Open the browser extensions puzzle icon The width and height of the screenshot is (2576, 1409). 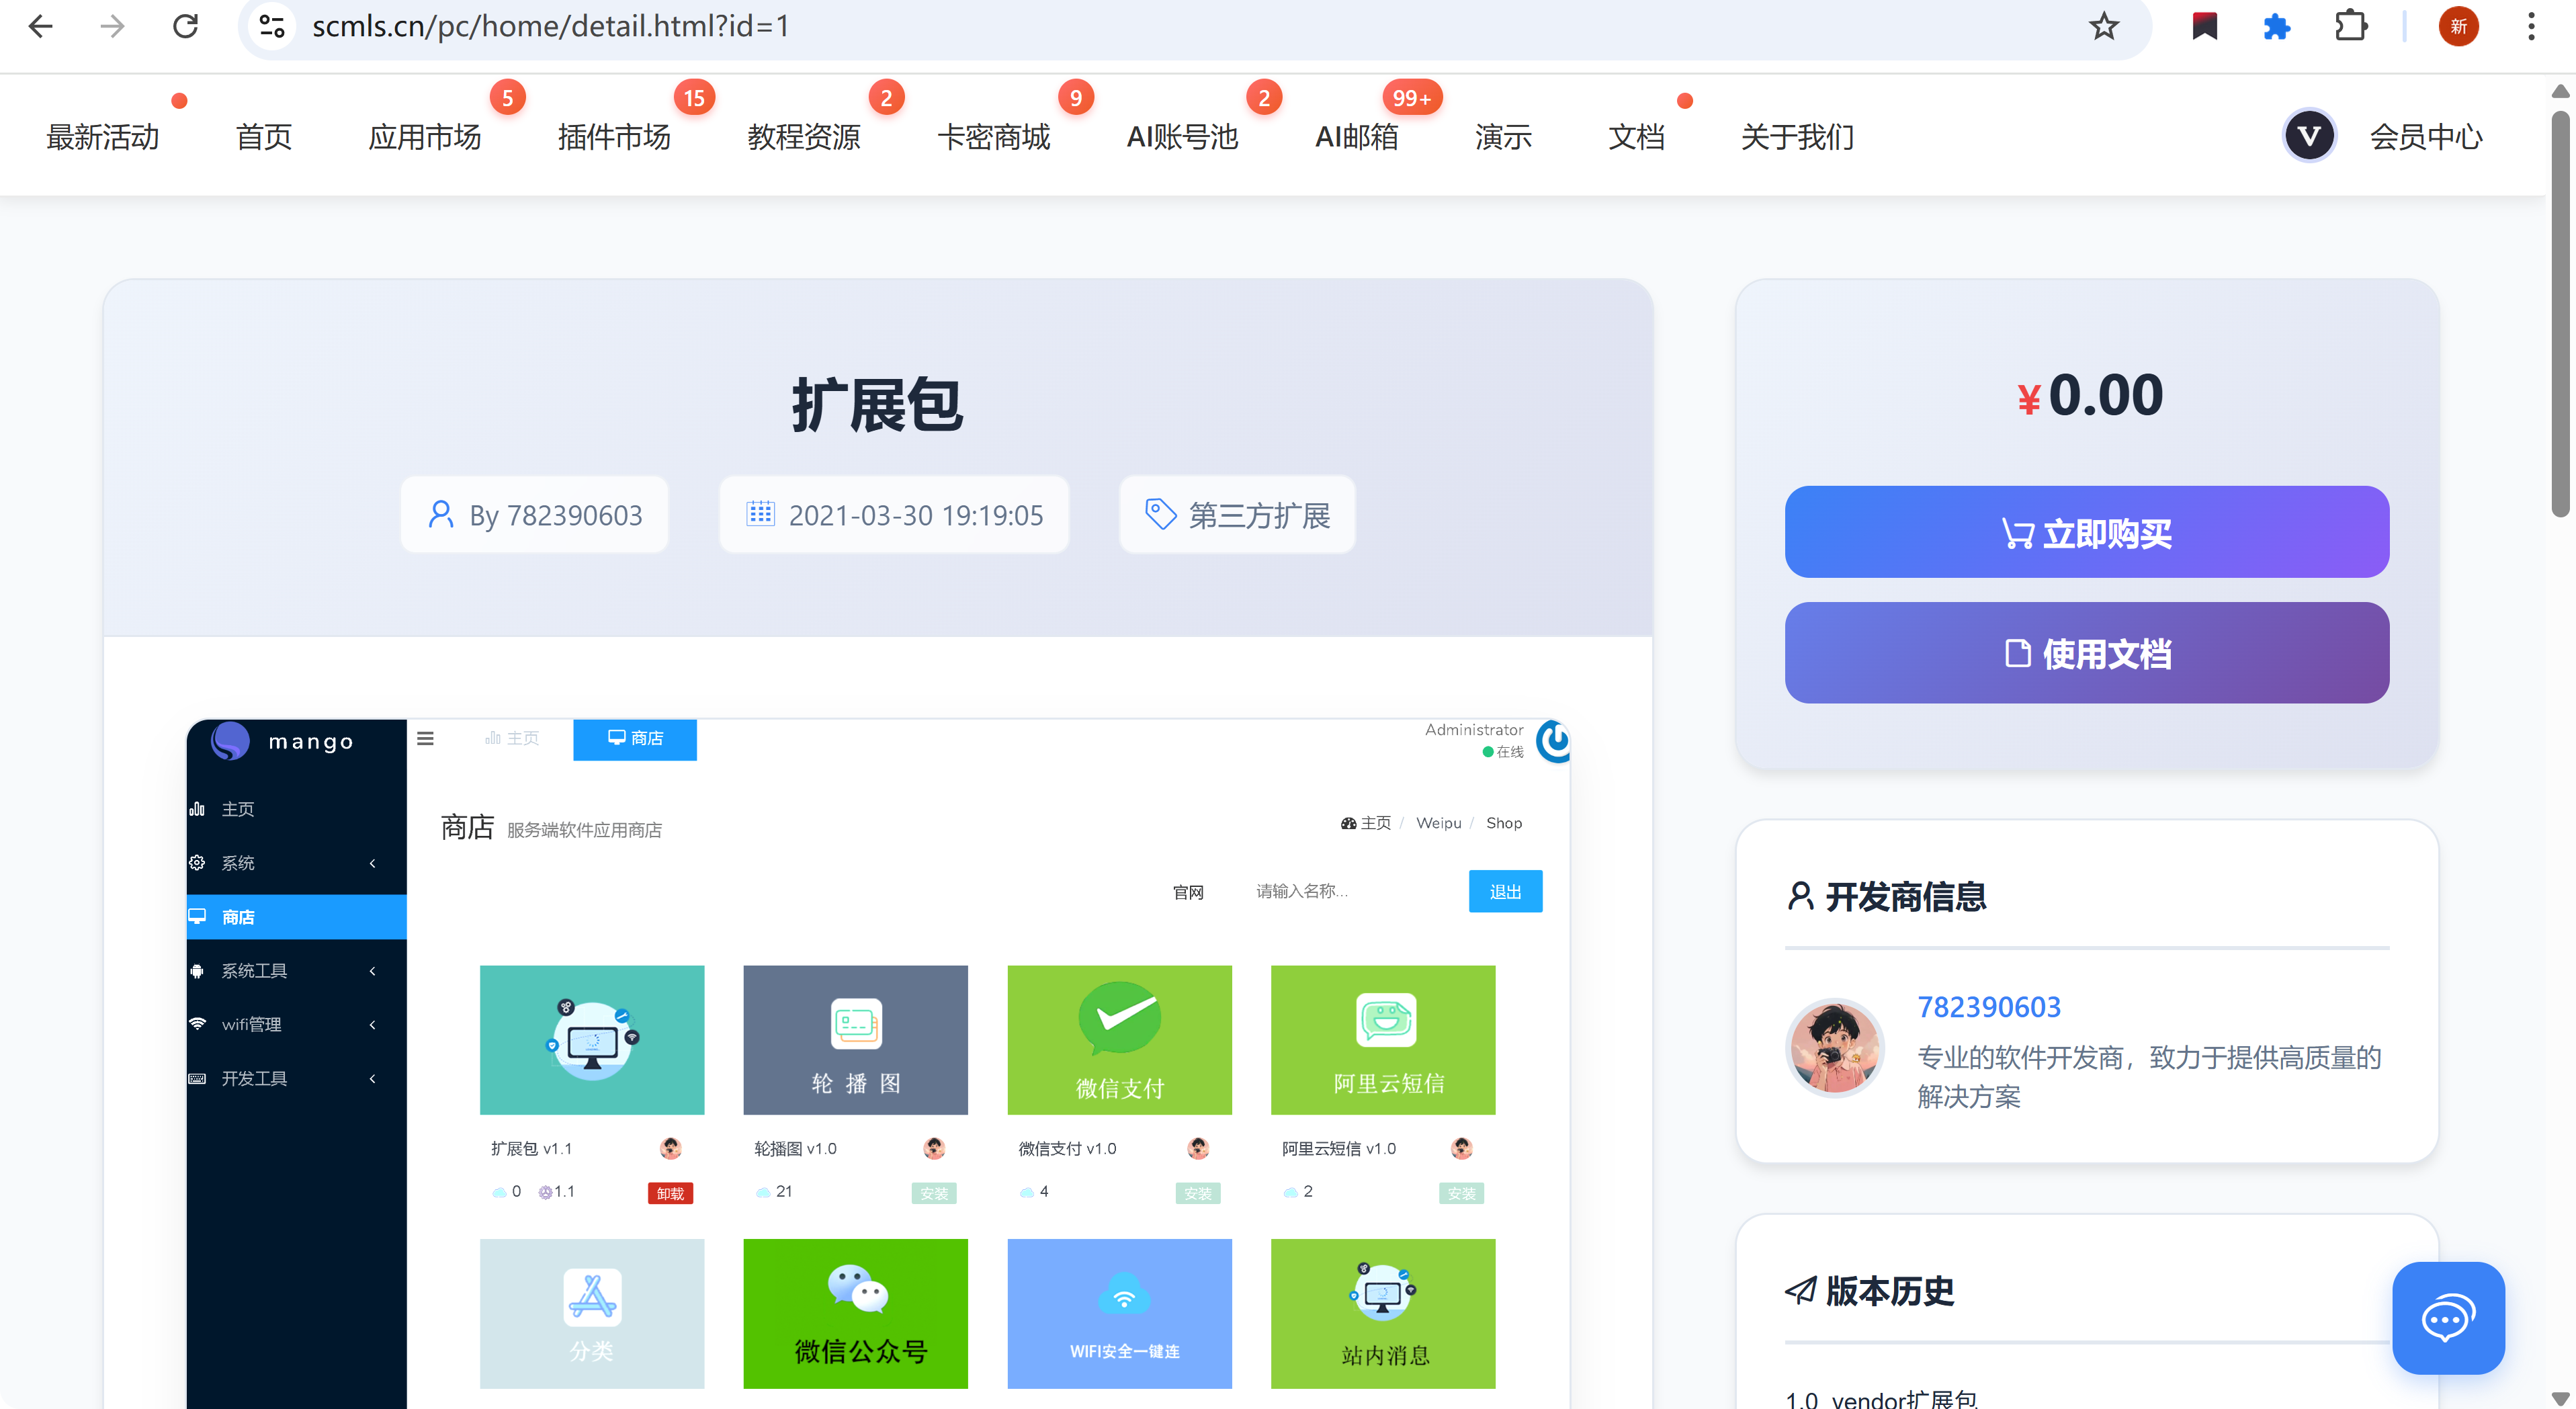(2351, 26)
